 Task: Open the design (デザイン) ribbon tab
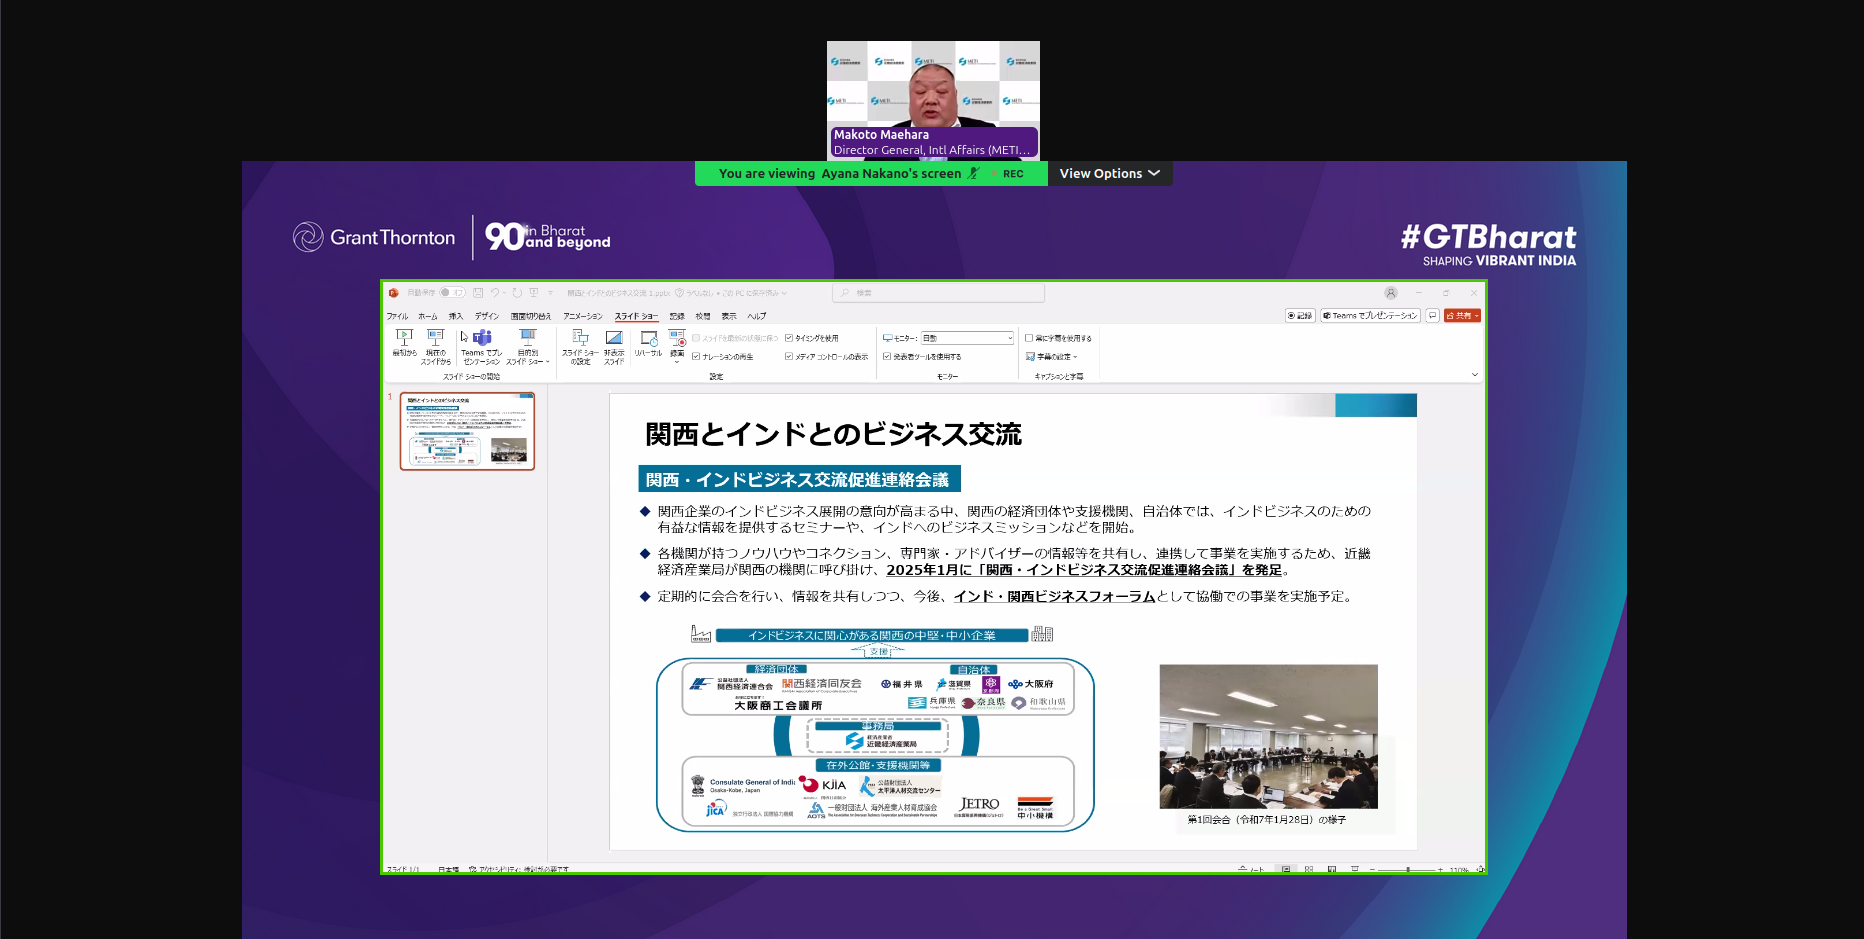(x=487, y=316)
